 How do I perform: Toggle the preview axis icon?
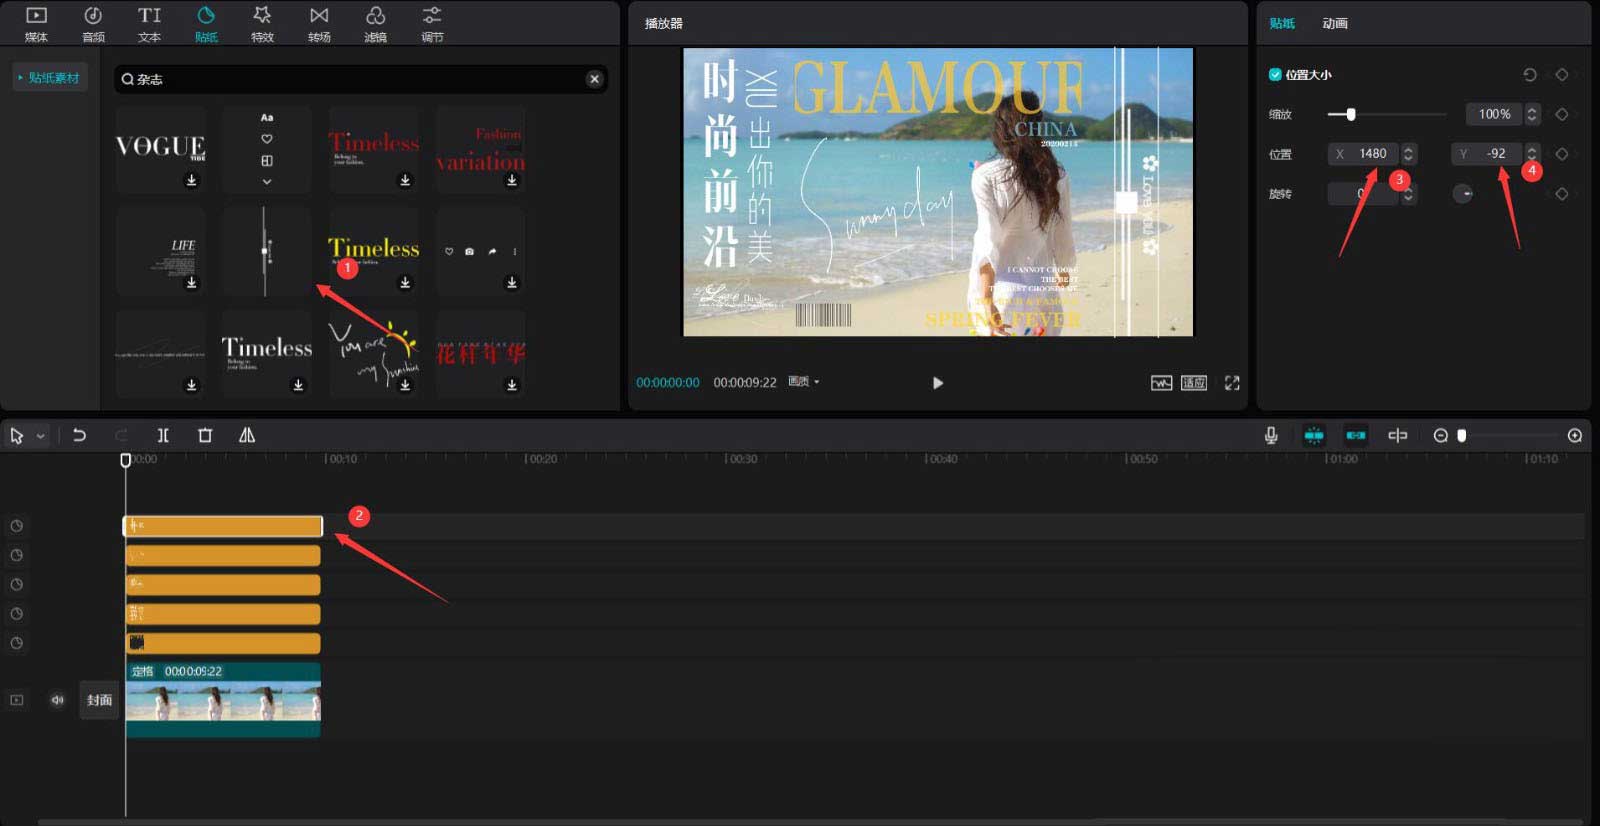click(x=1397, y=435)
